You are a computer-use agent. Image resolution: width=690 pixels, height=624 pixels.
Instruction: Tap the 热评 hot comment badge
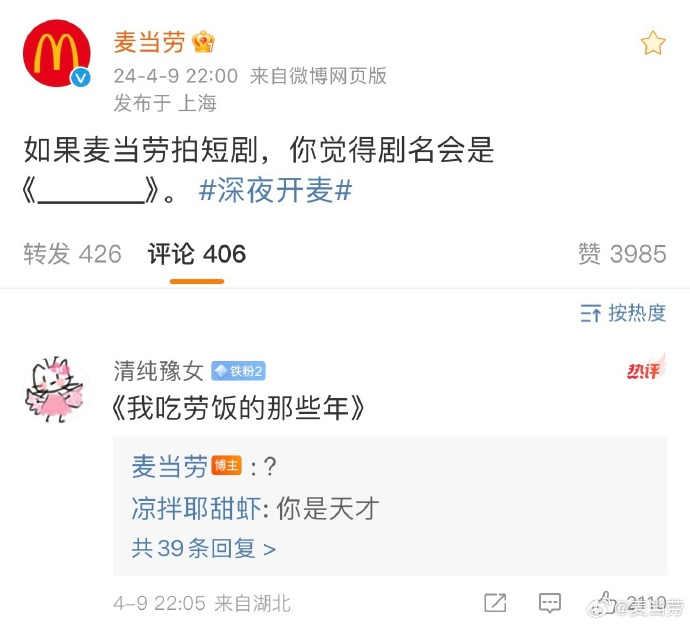[x=646, y=368]
